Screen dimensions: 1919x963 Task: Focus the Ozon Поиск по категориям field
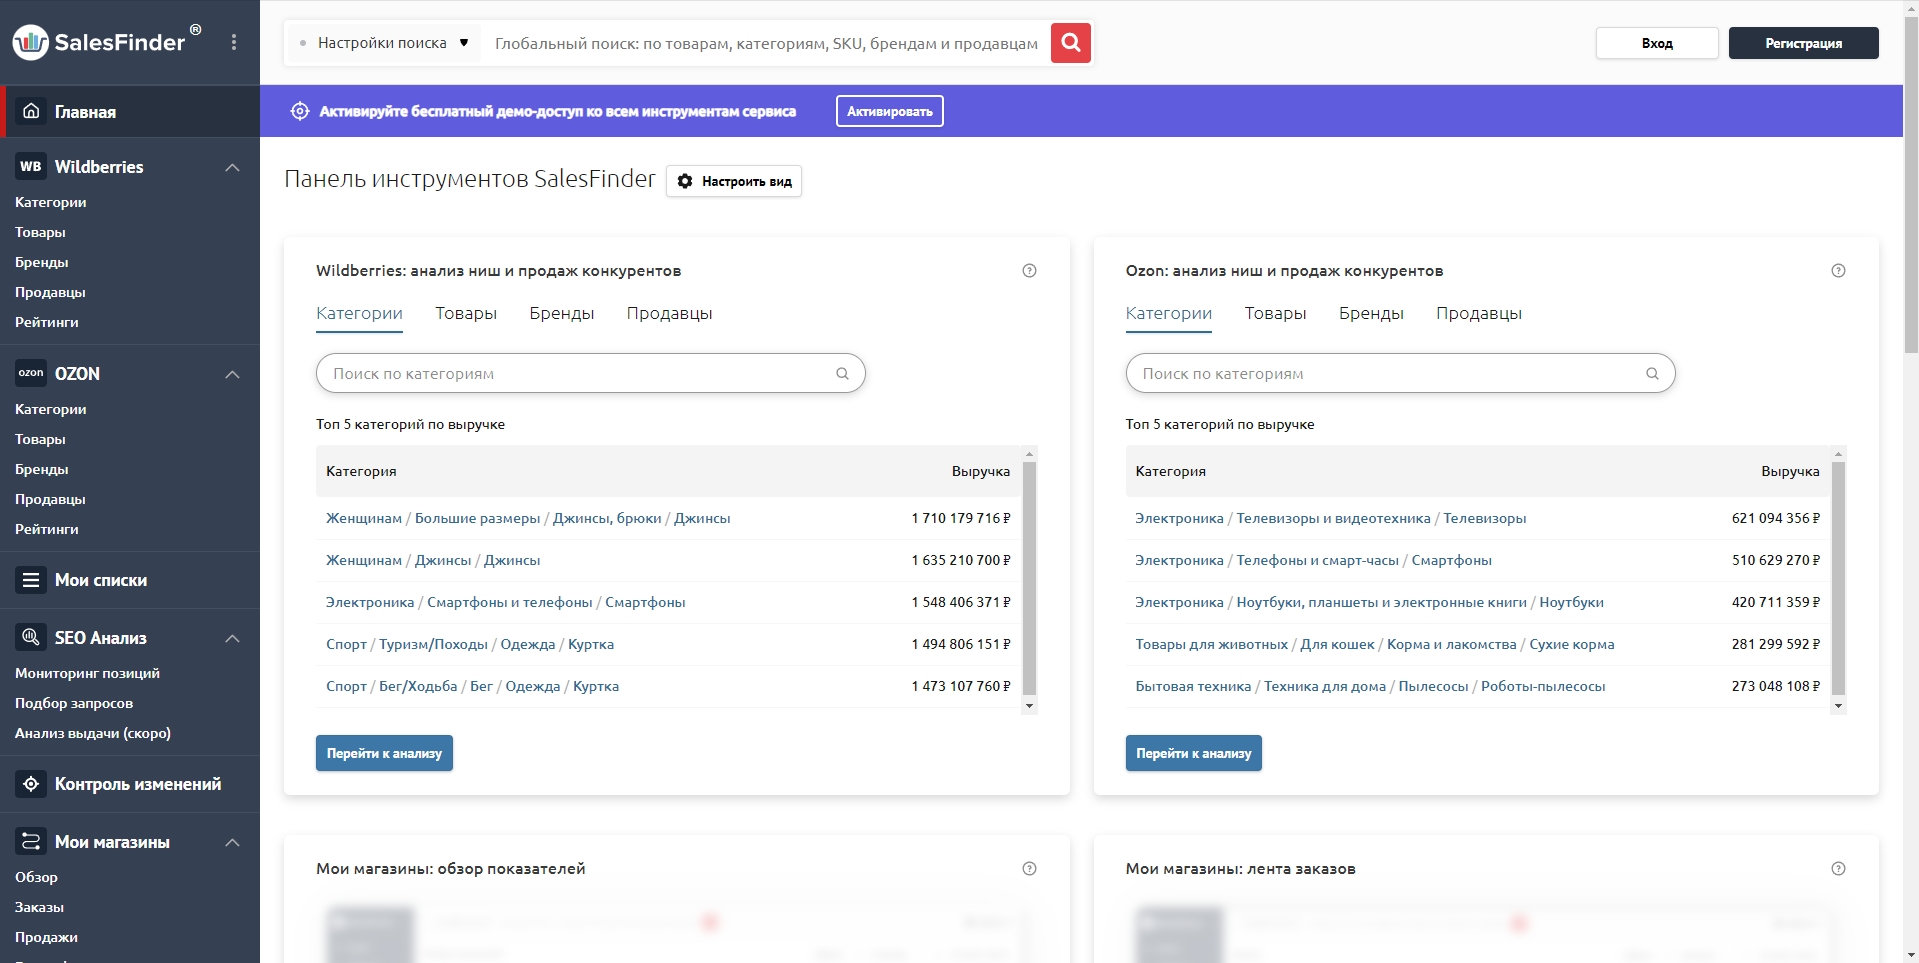click(x=1400, y=373)
